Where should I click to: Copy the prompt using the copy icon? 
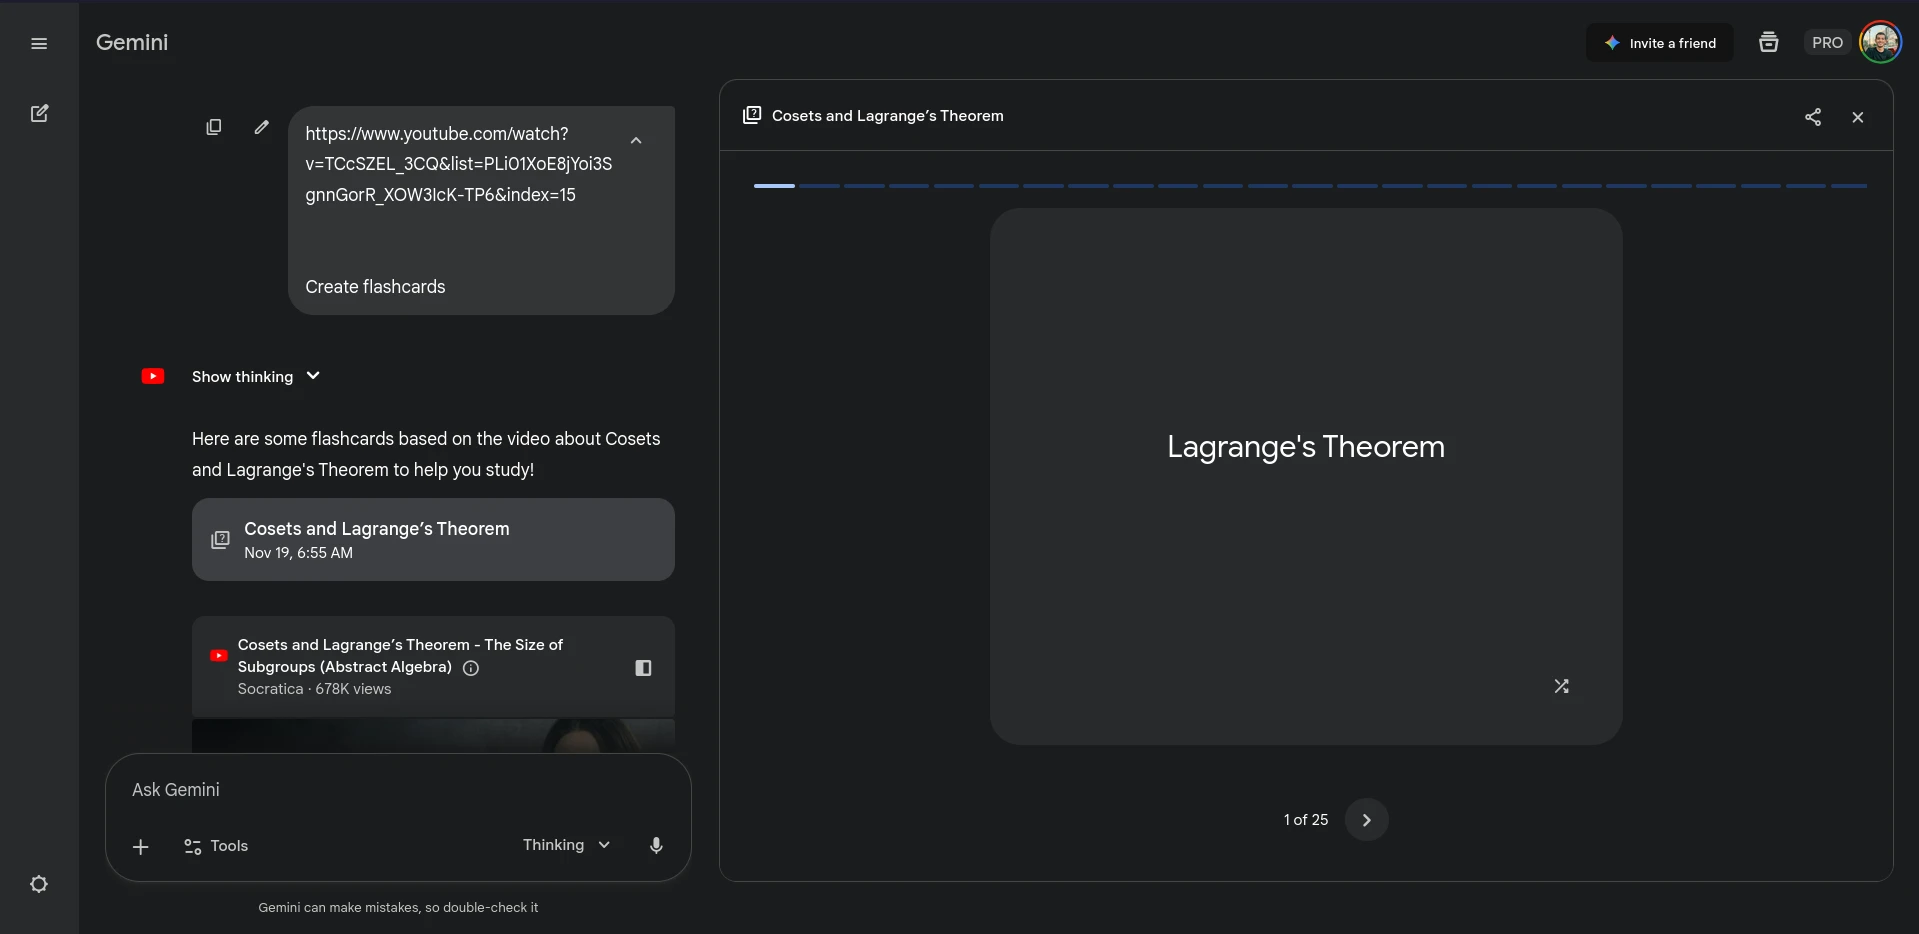tap(213, 127)
